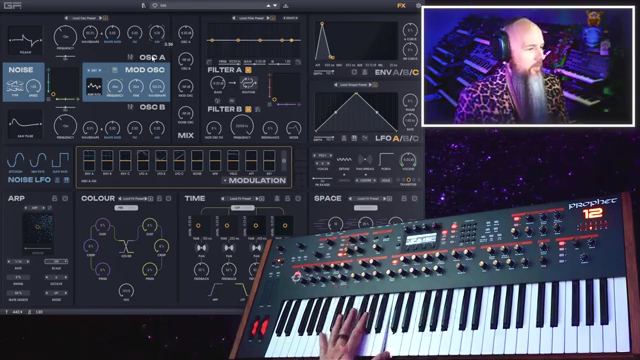Image resolution: width=640 pixels, height=360 pixels.
Task: Switch to the LFO B tab
Action: tap(405, 138)
